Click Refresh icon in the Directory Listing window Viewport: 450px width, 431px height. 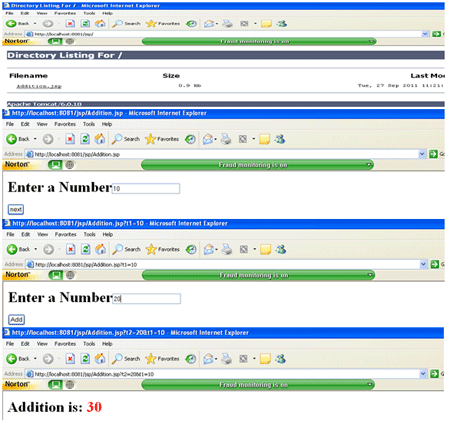tap(85, 24)
